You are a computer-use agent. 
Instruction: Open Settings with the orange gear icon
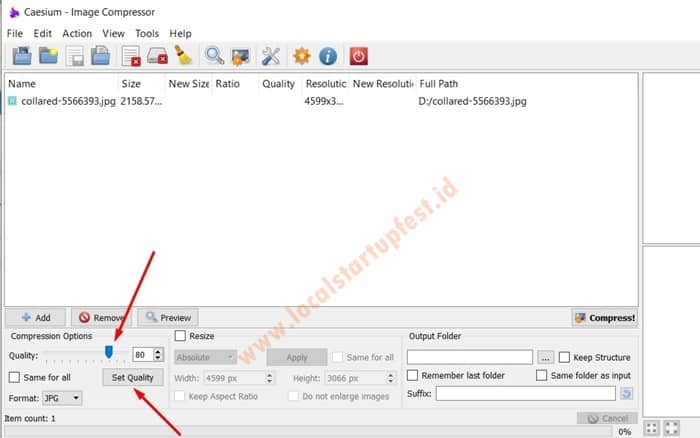[x=302, y=56]
